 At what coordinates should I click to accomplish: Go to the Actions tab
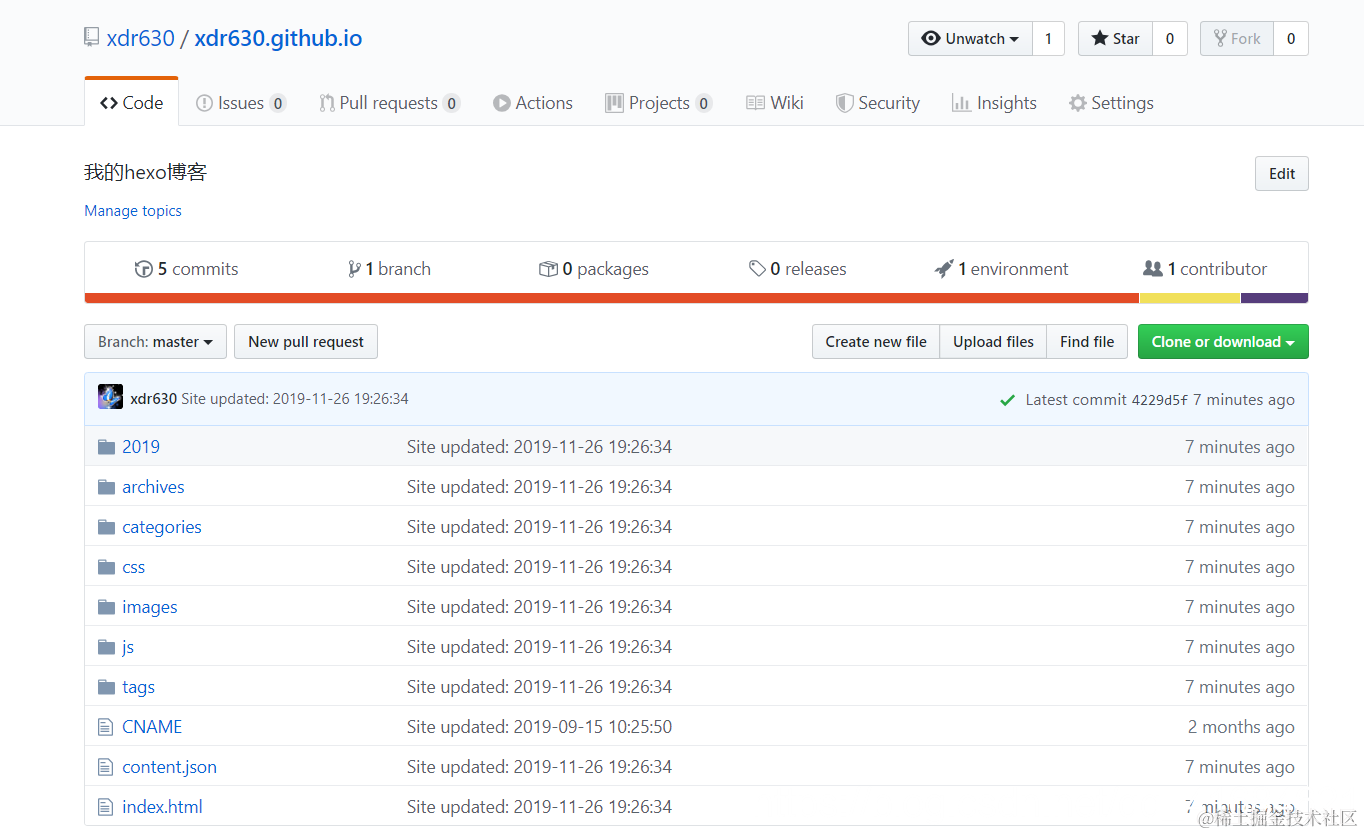coord(533,103)
